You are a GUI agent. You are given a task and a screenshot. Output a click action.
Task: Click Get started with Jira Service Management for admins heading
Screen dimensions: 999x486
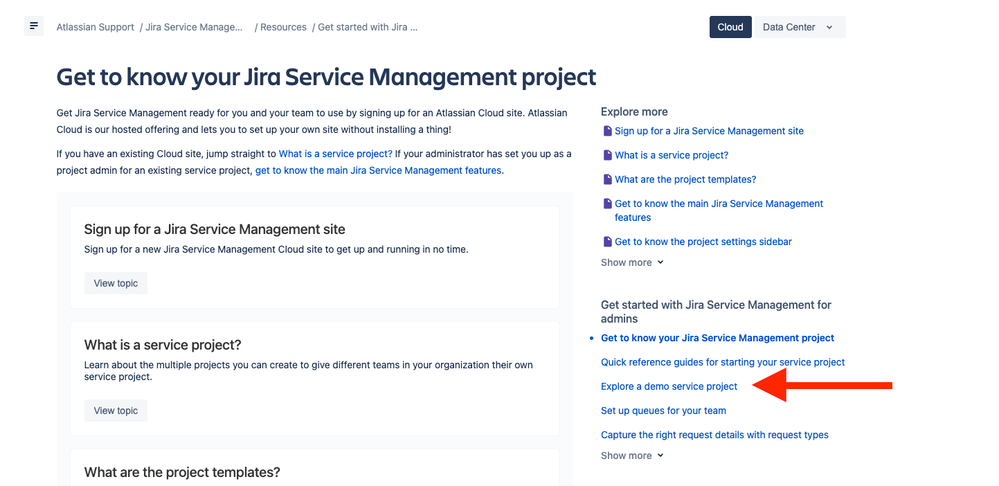click(x=716, y=311)
